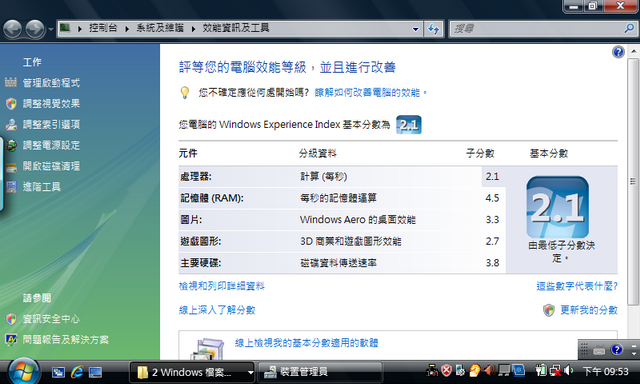Click red shield security alert tray icon

point(447,371)
